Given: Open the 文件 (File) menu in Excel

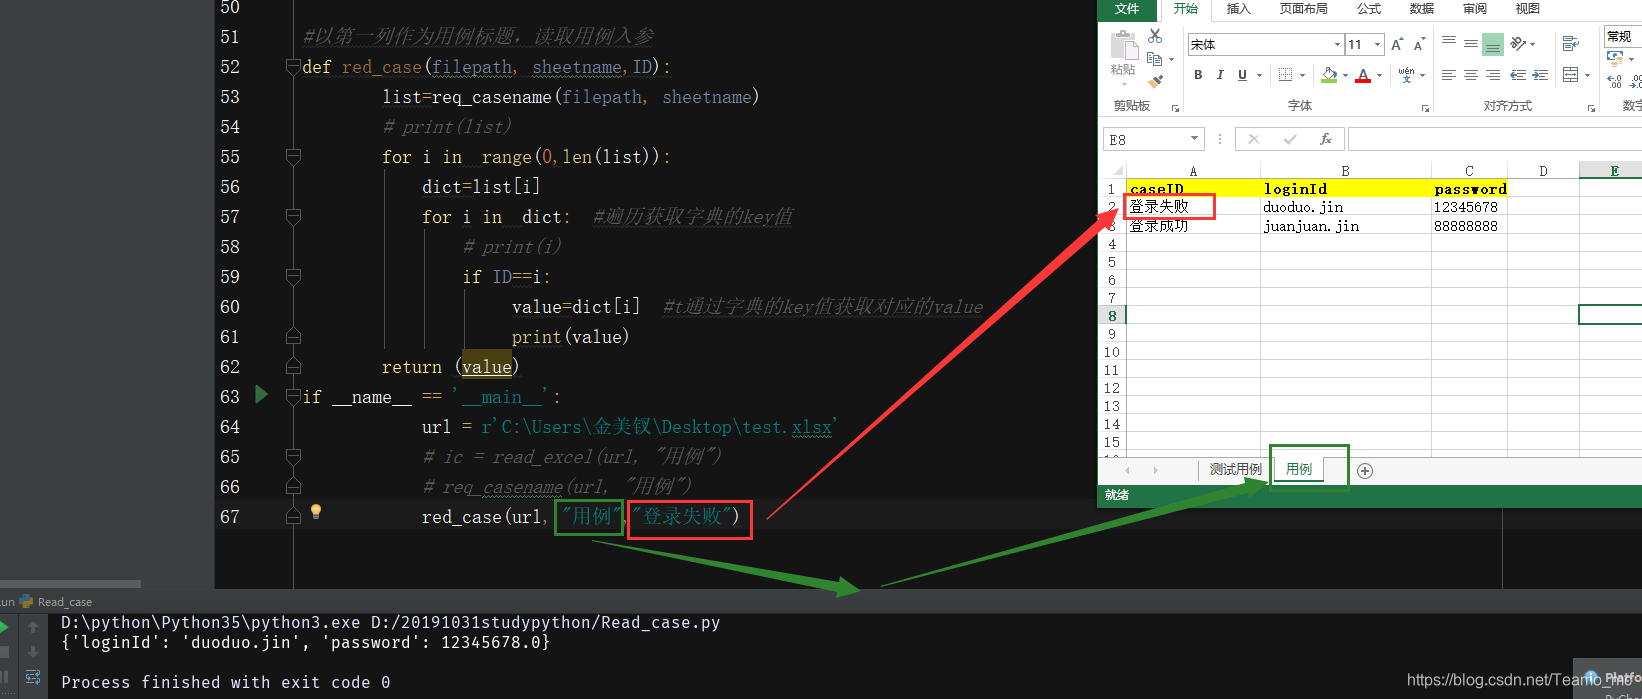Looking at the screenshot, I should tap(1127, 9).
